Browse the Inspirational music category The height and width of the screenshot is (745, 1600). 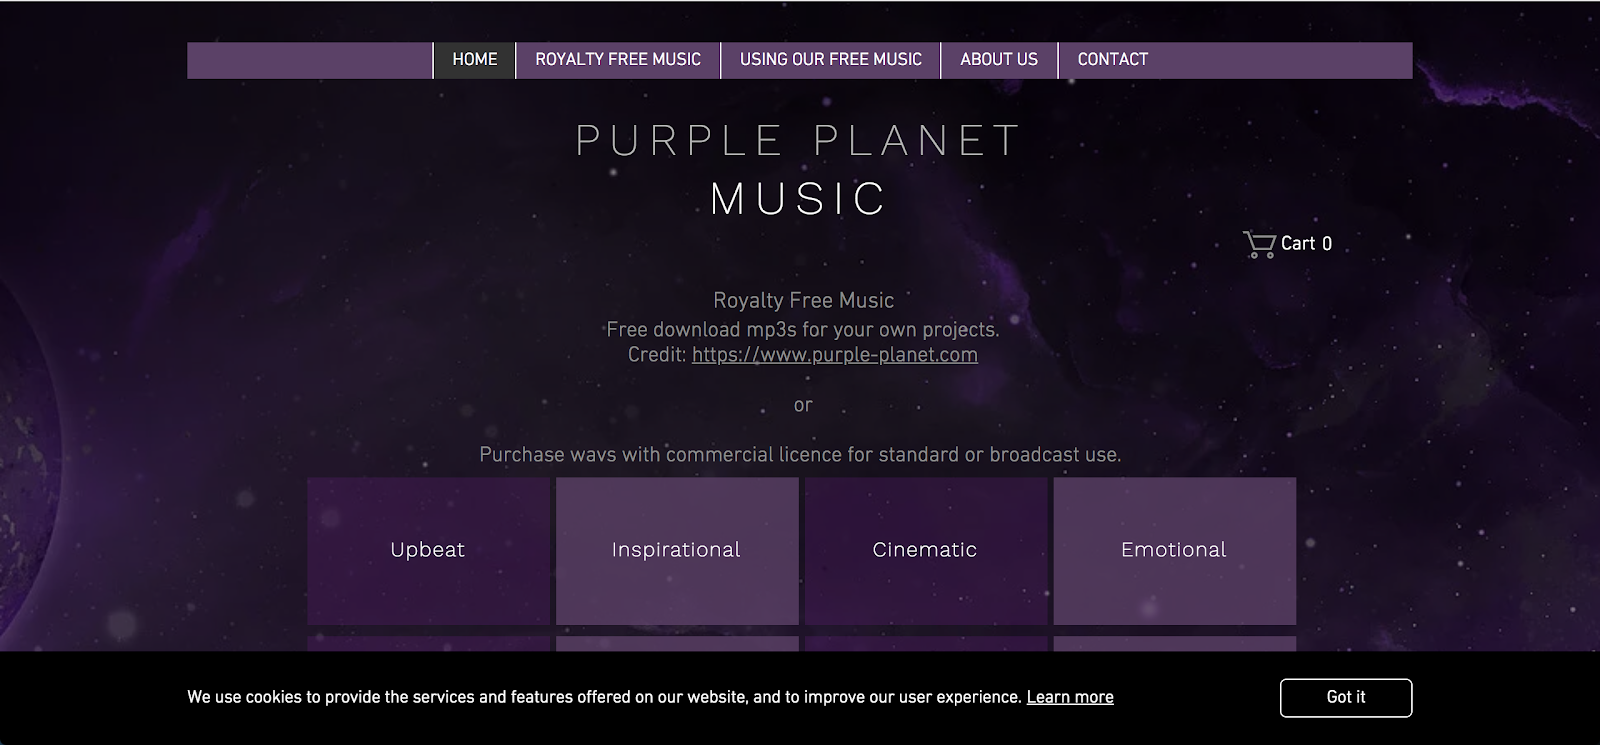(x=677, y=550)
